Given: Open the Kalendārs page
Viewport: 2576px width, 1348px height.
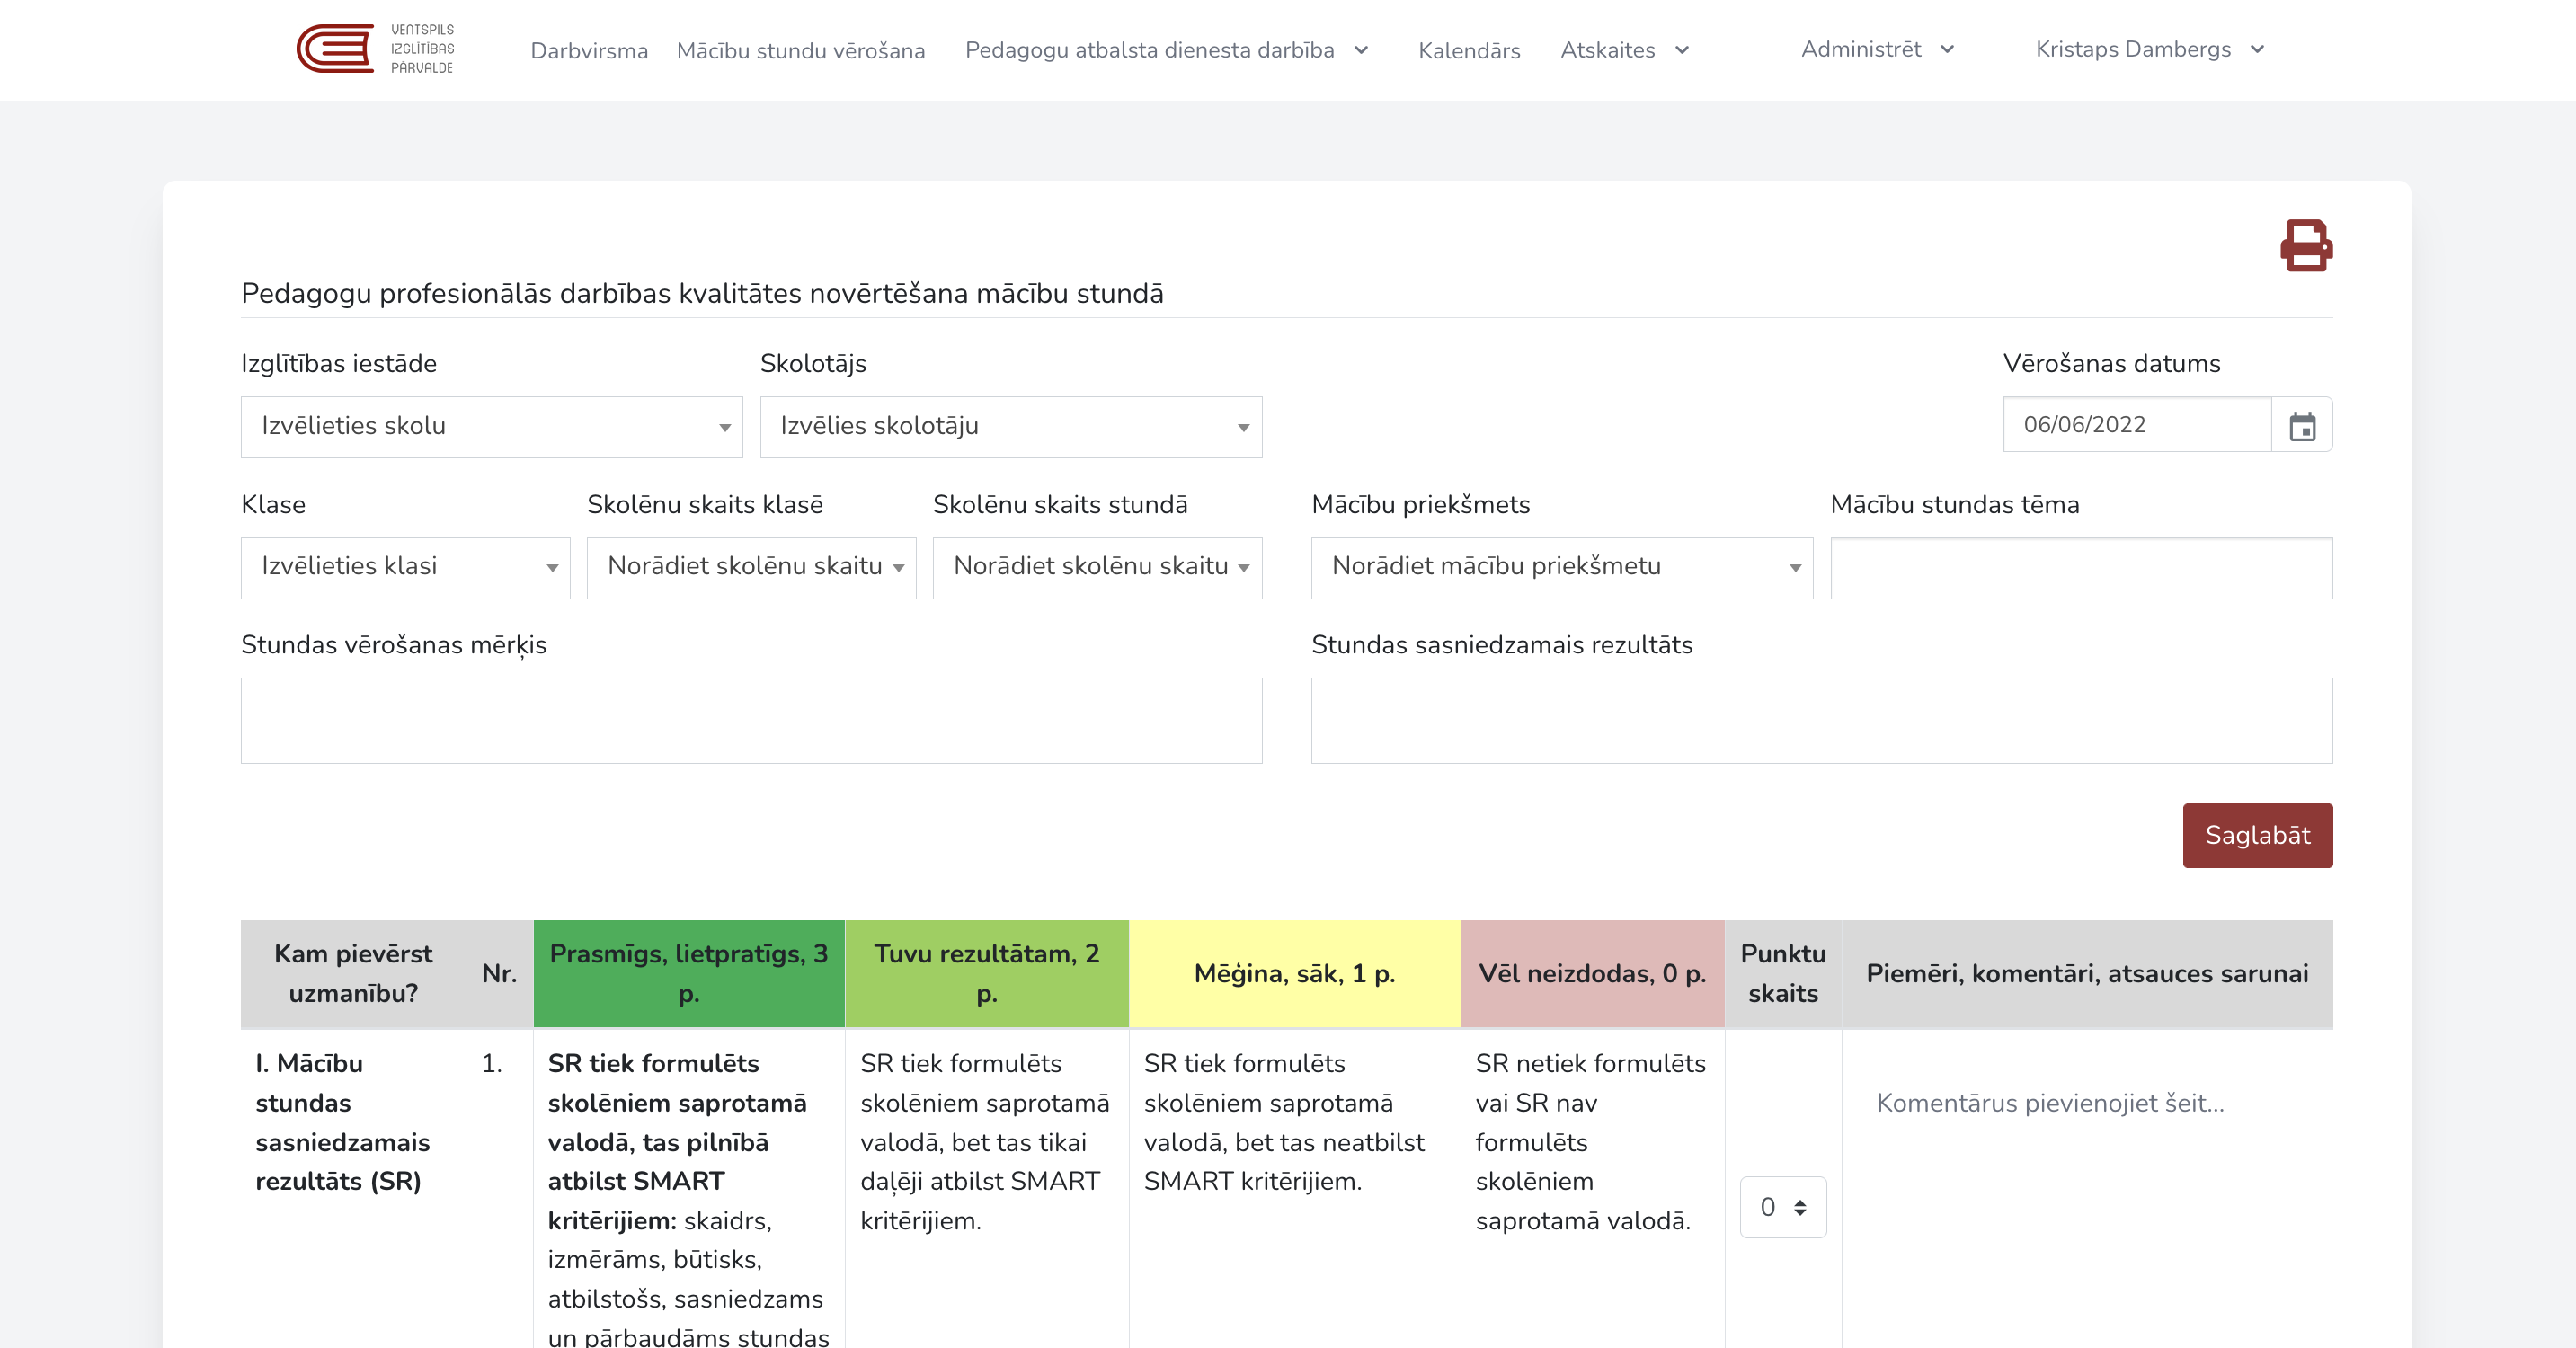Looking at the screenshot, I should 1469,50.
